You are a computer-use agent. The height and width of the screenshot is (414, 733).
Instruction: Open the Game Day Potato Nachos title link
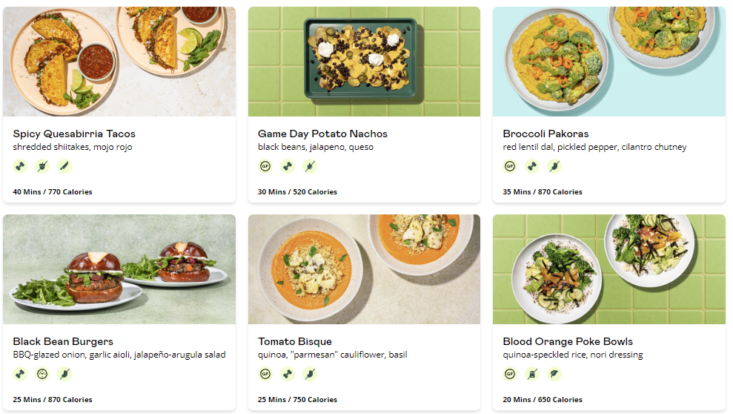pos(322,133)
